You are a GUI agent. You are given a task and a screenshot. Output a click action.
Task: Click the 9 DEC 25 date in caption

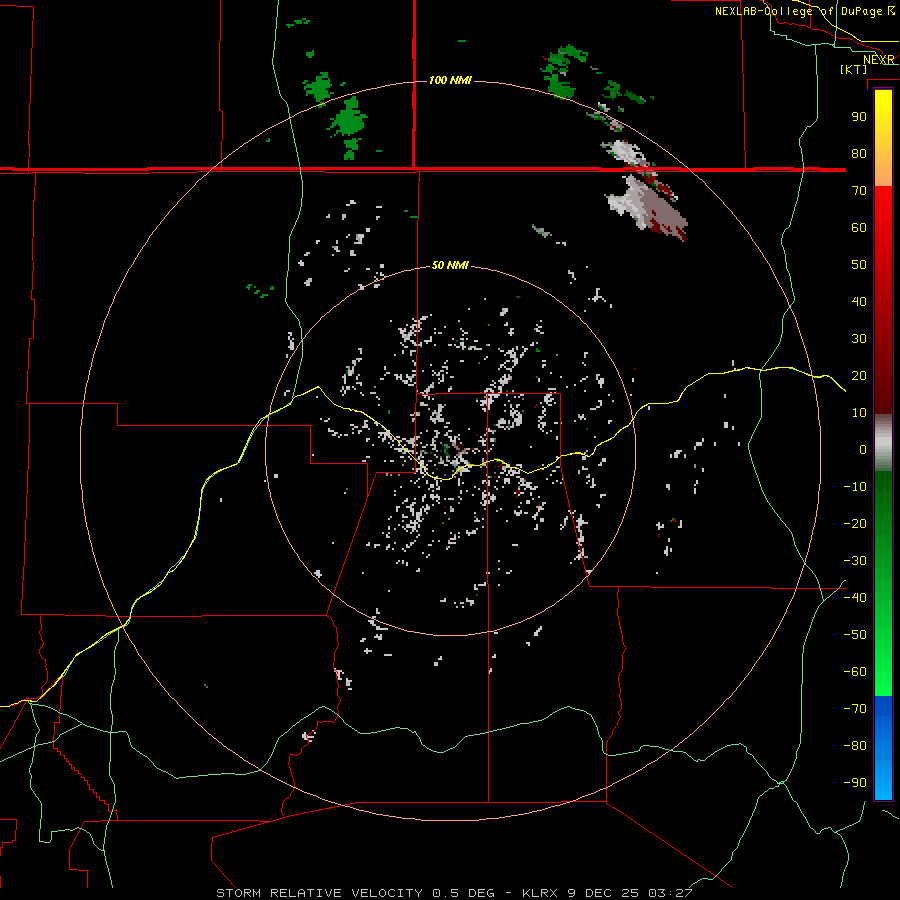[603, 893]
